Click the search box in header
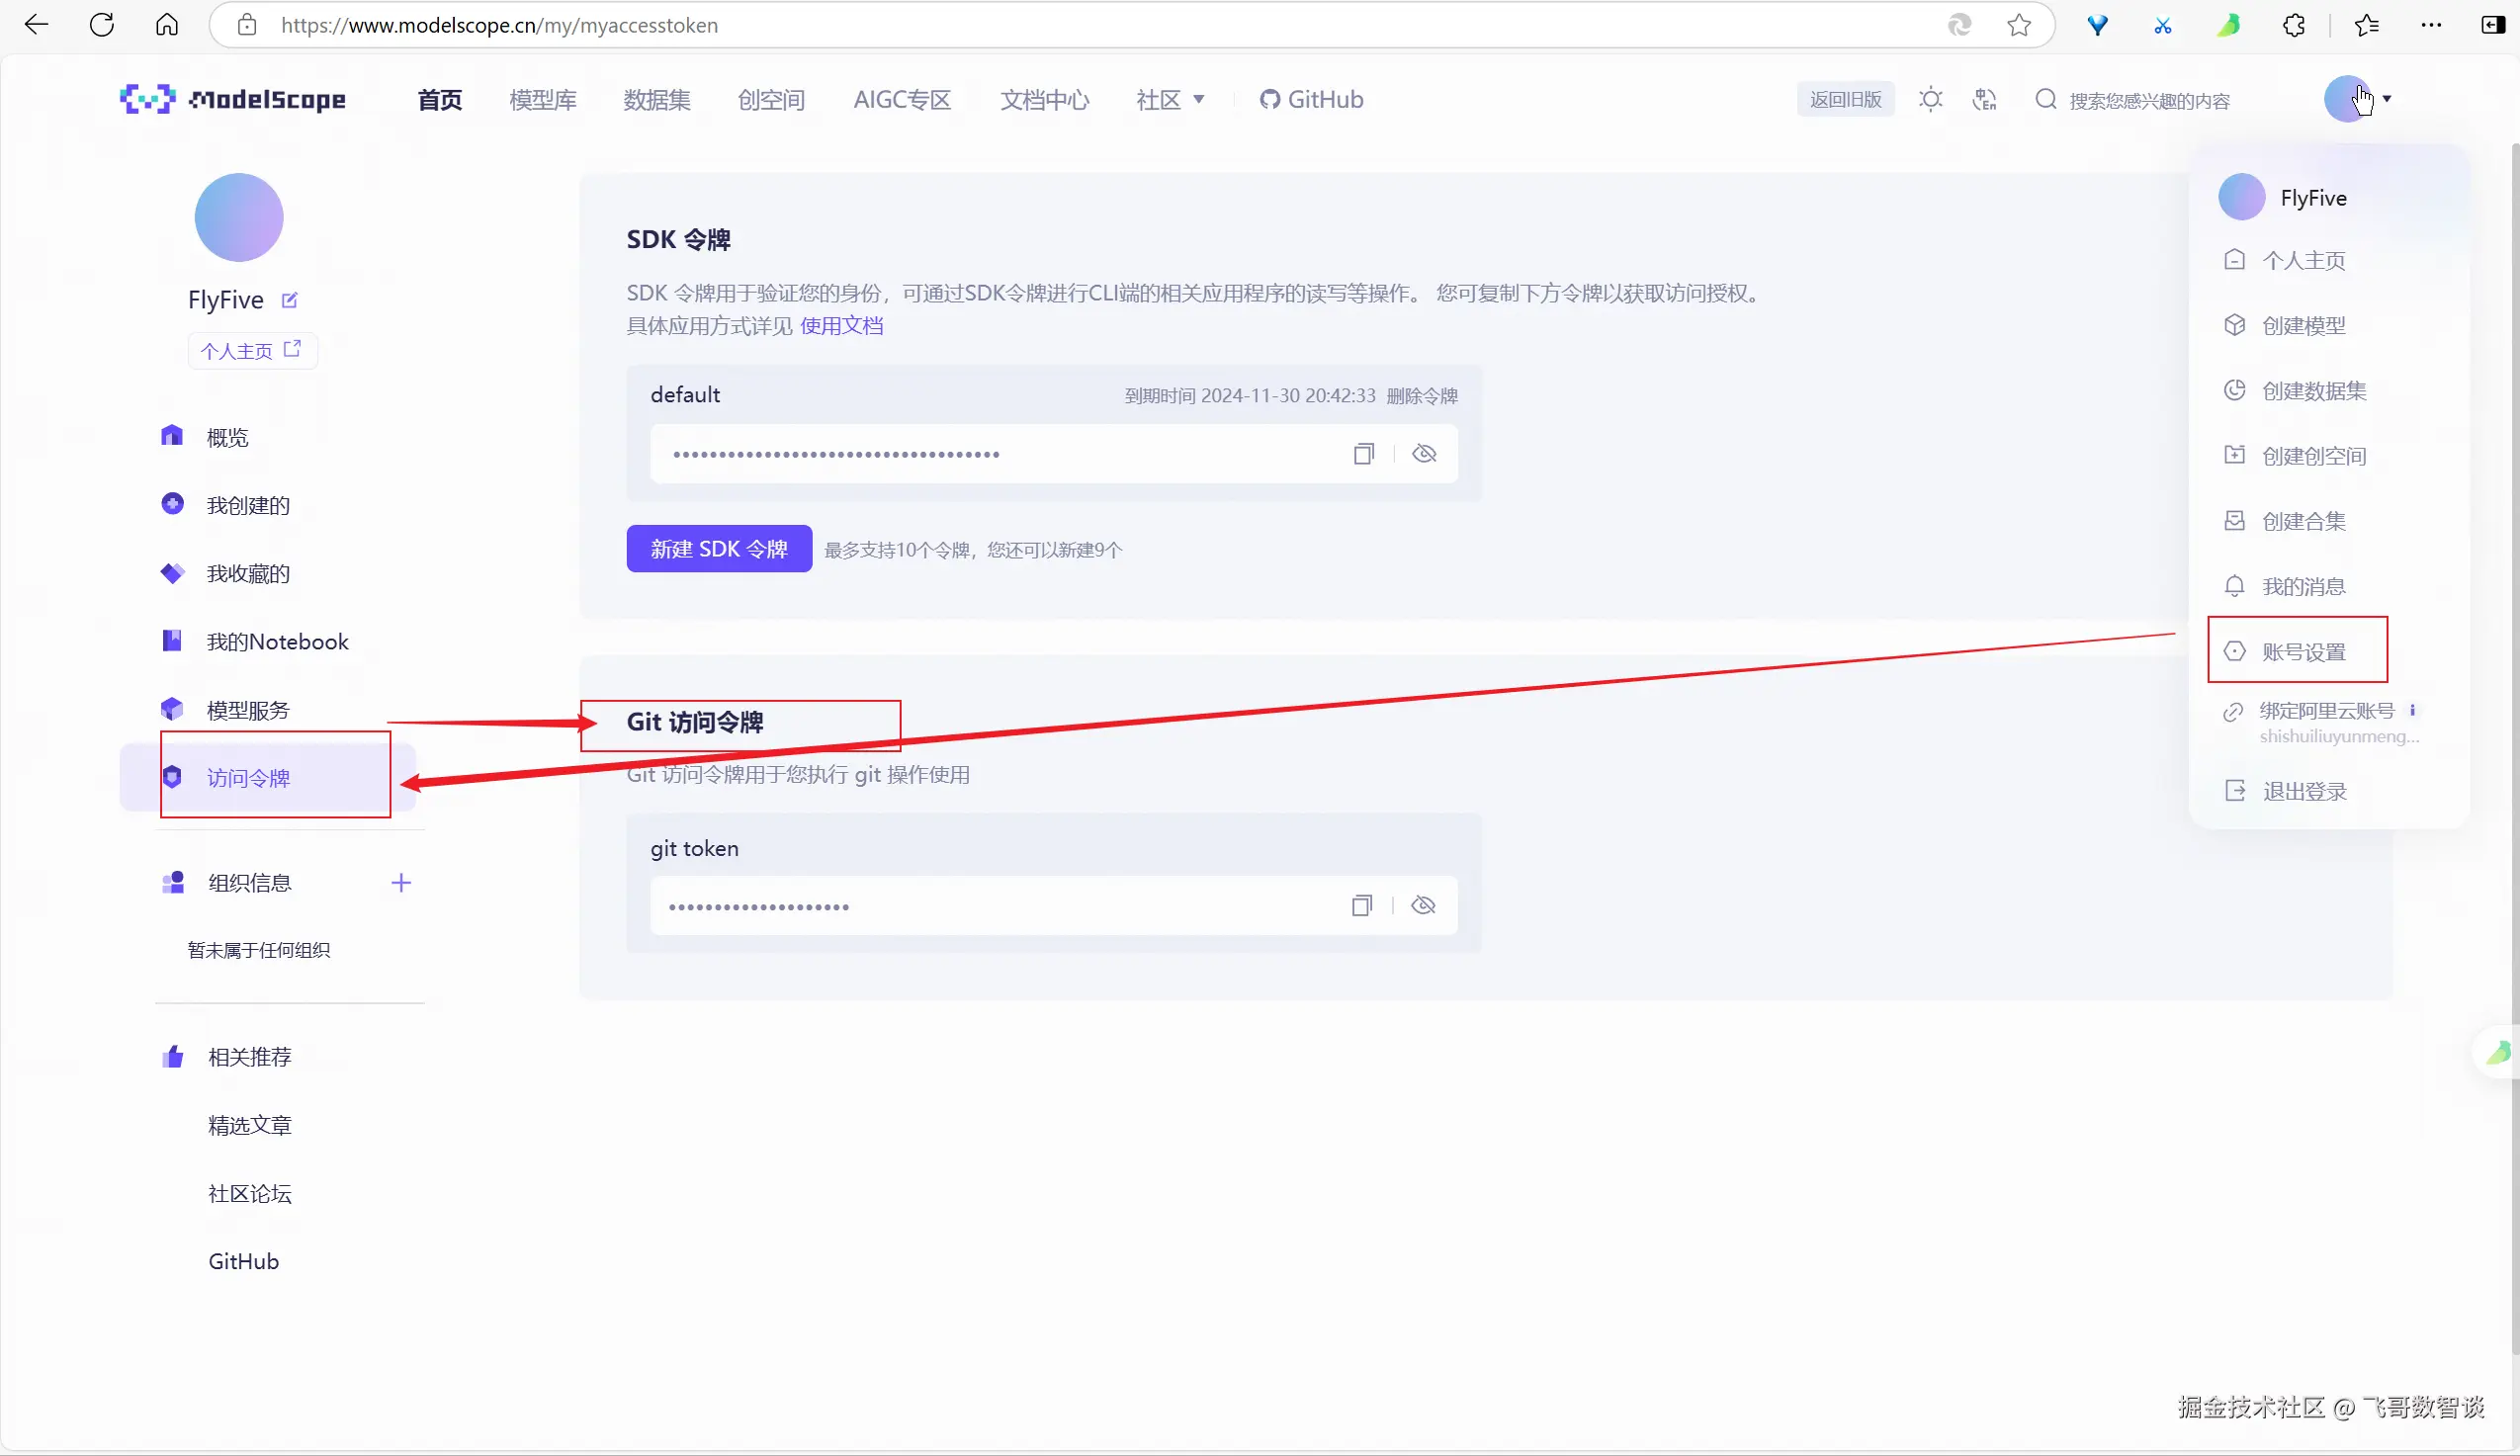This screenshot has height=1456, width=2520. coord(2148,101)
